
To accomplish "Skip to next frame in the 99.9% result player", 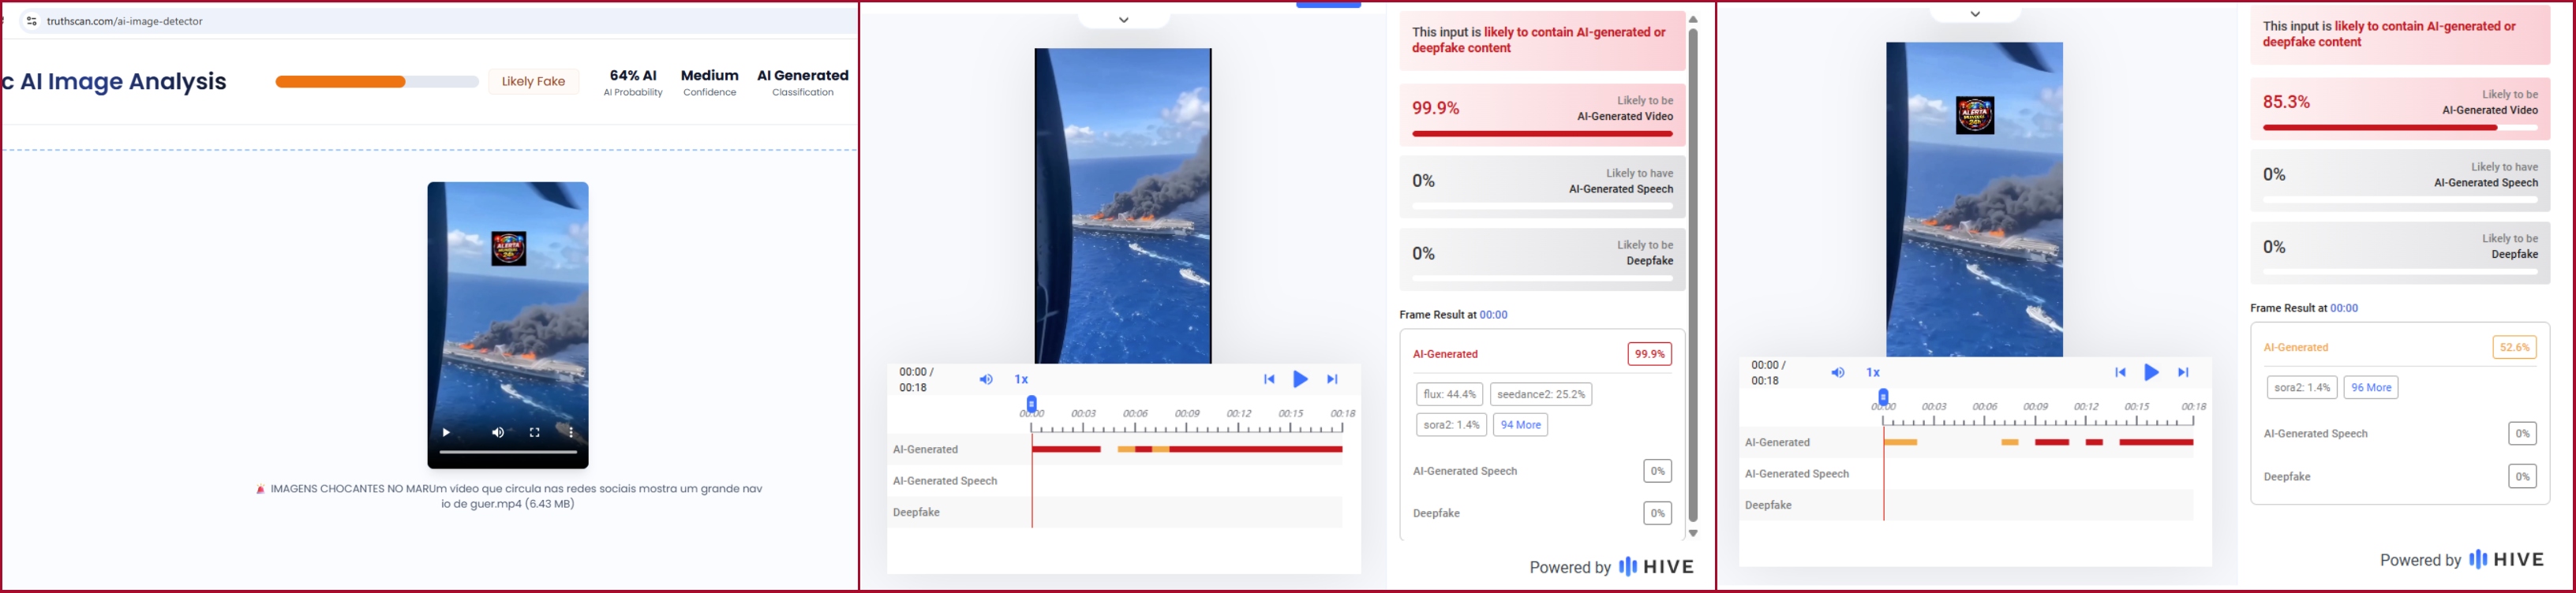I will click(1332, 379).
